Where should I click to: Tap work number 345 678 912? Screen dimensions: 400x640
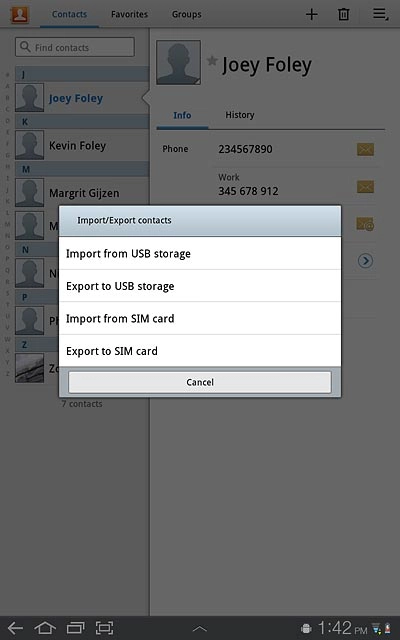tap(248, 191)
